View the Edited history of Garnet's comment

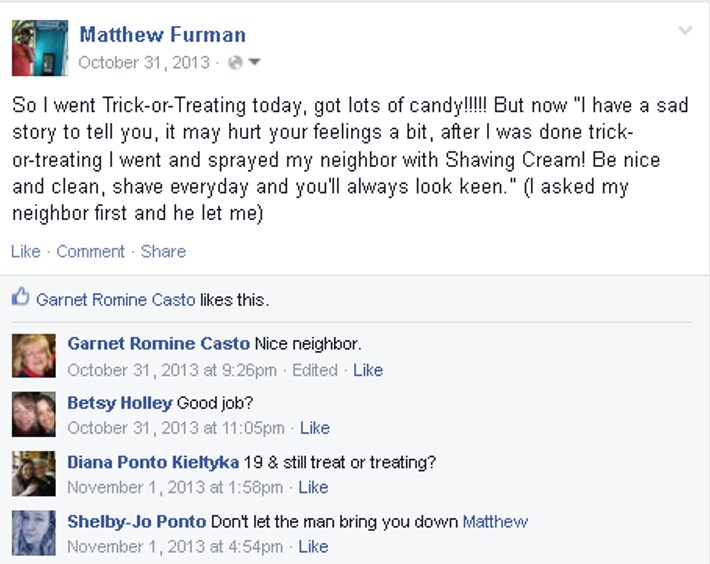click(315, 370)
